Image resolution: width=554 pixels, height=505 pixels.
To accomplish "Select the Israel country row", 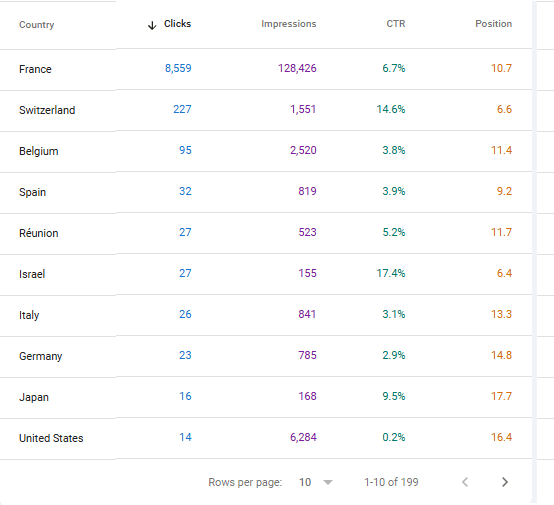I will pos(266,274).
